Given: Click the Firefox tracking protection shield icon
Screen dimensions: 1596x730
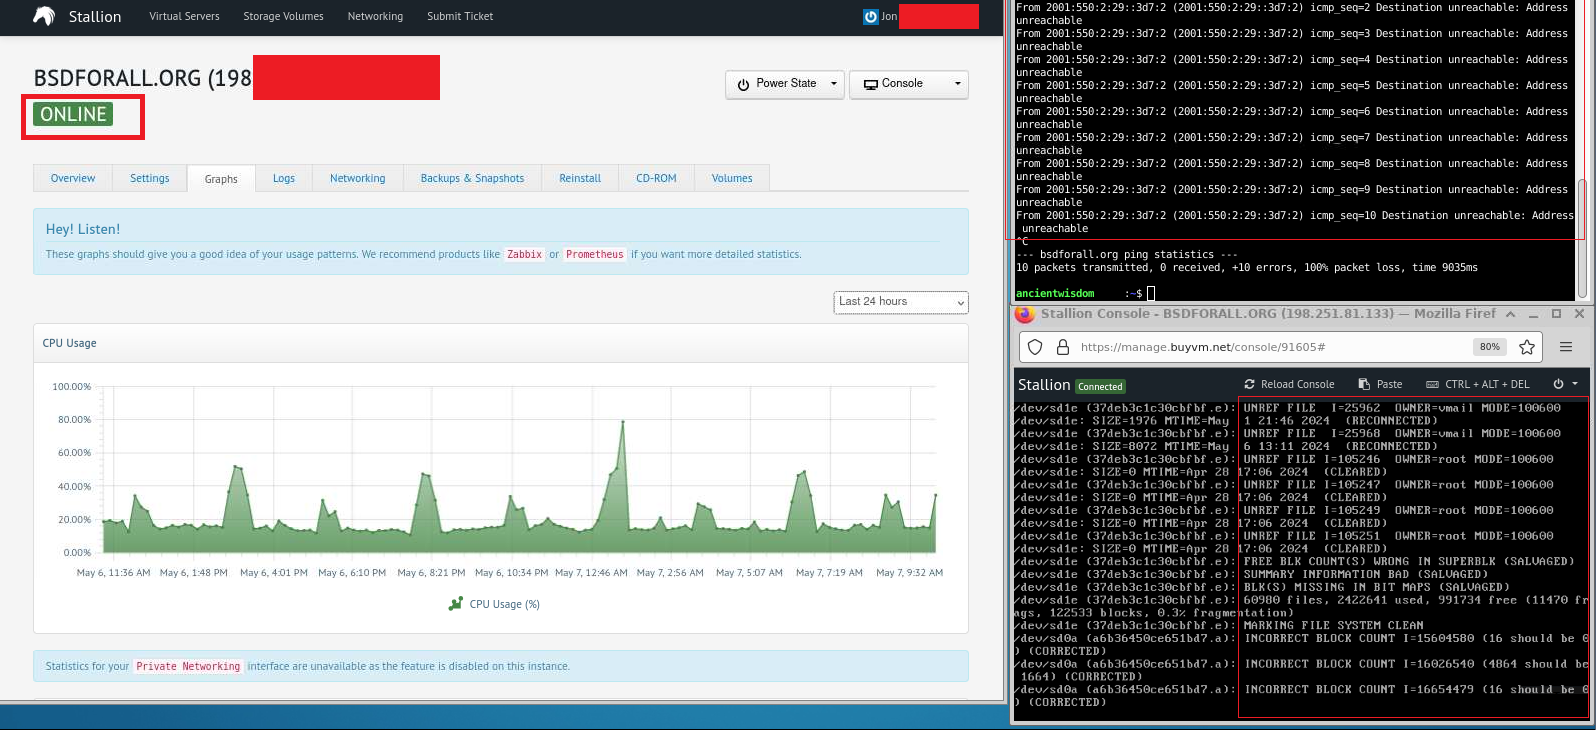Looking at the screenshot, I should click(1035, 347).
